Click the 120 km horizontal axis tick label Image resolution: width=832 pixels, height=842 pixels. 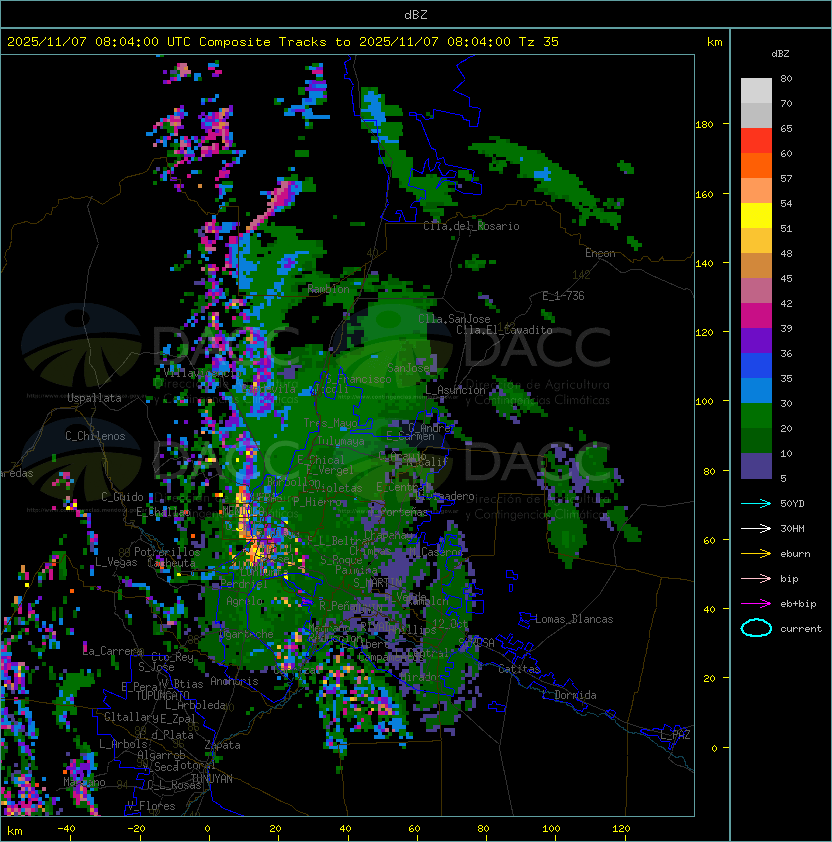621,829
